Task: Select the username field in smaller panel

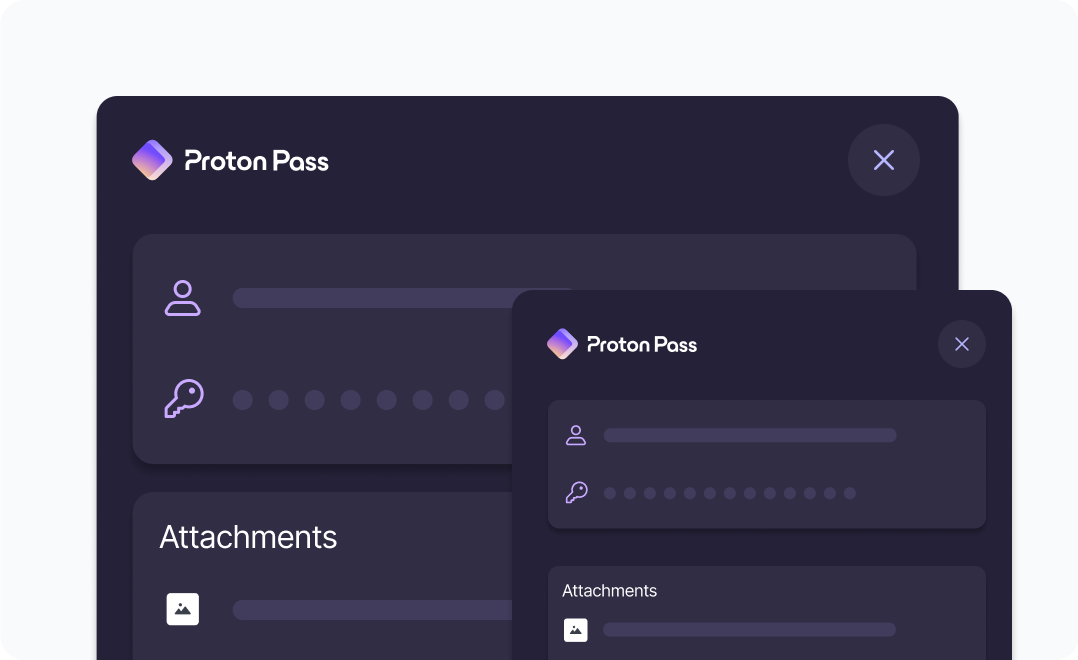Action: click(x=750, y=435)
